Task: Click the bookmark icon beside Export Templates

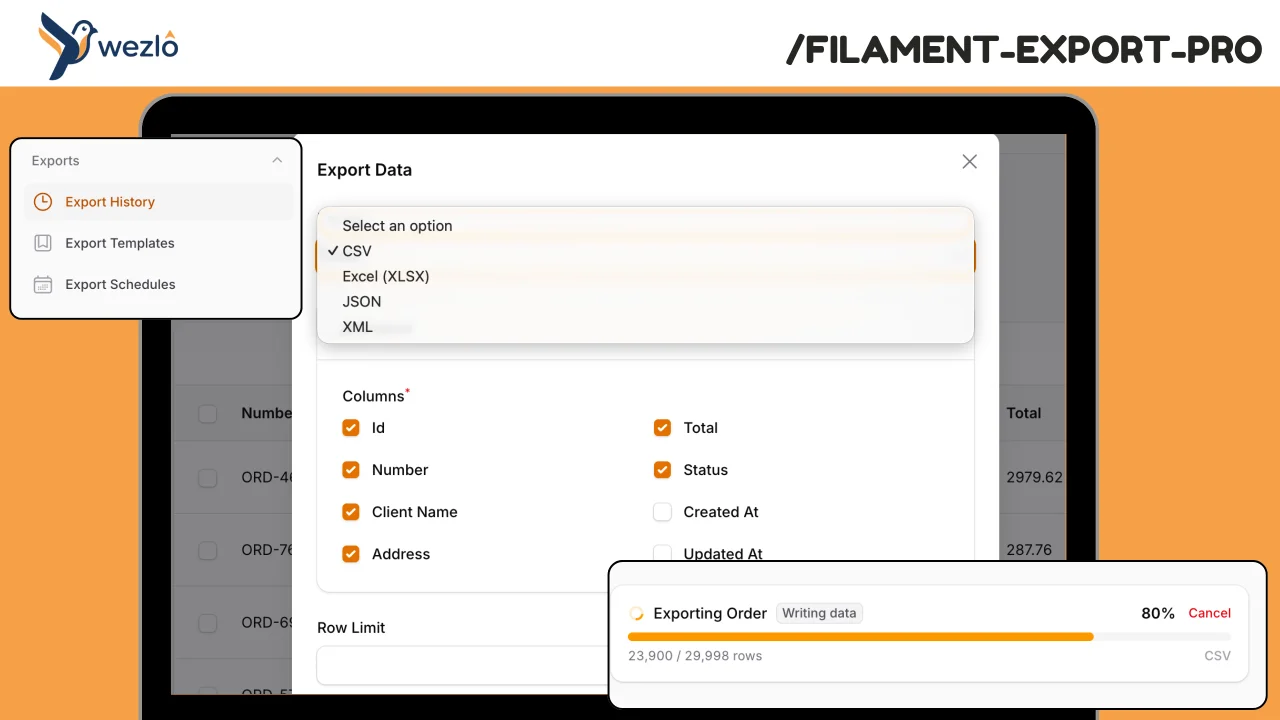Action: [42, 243]
